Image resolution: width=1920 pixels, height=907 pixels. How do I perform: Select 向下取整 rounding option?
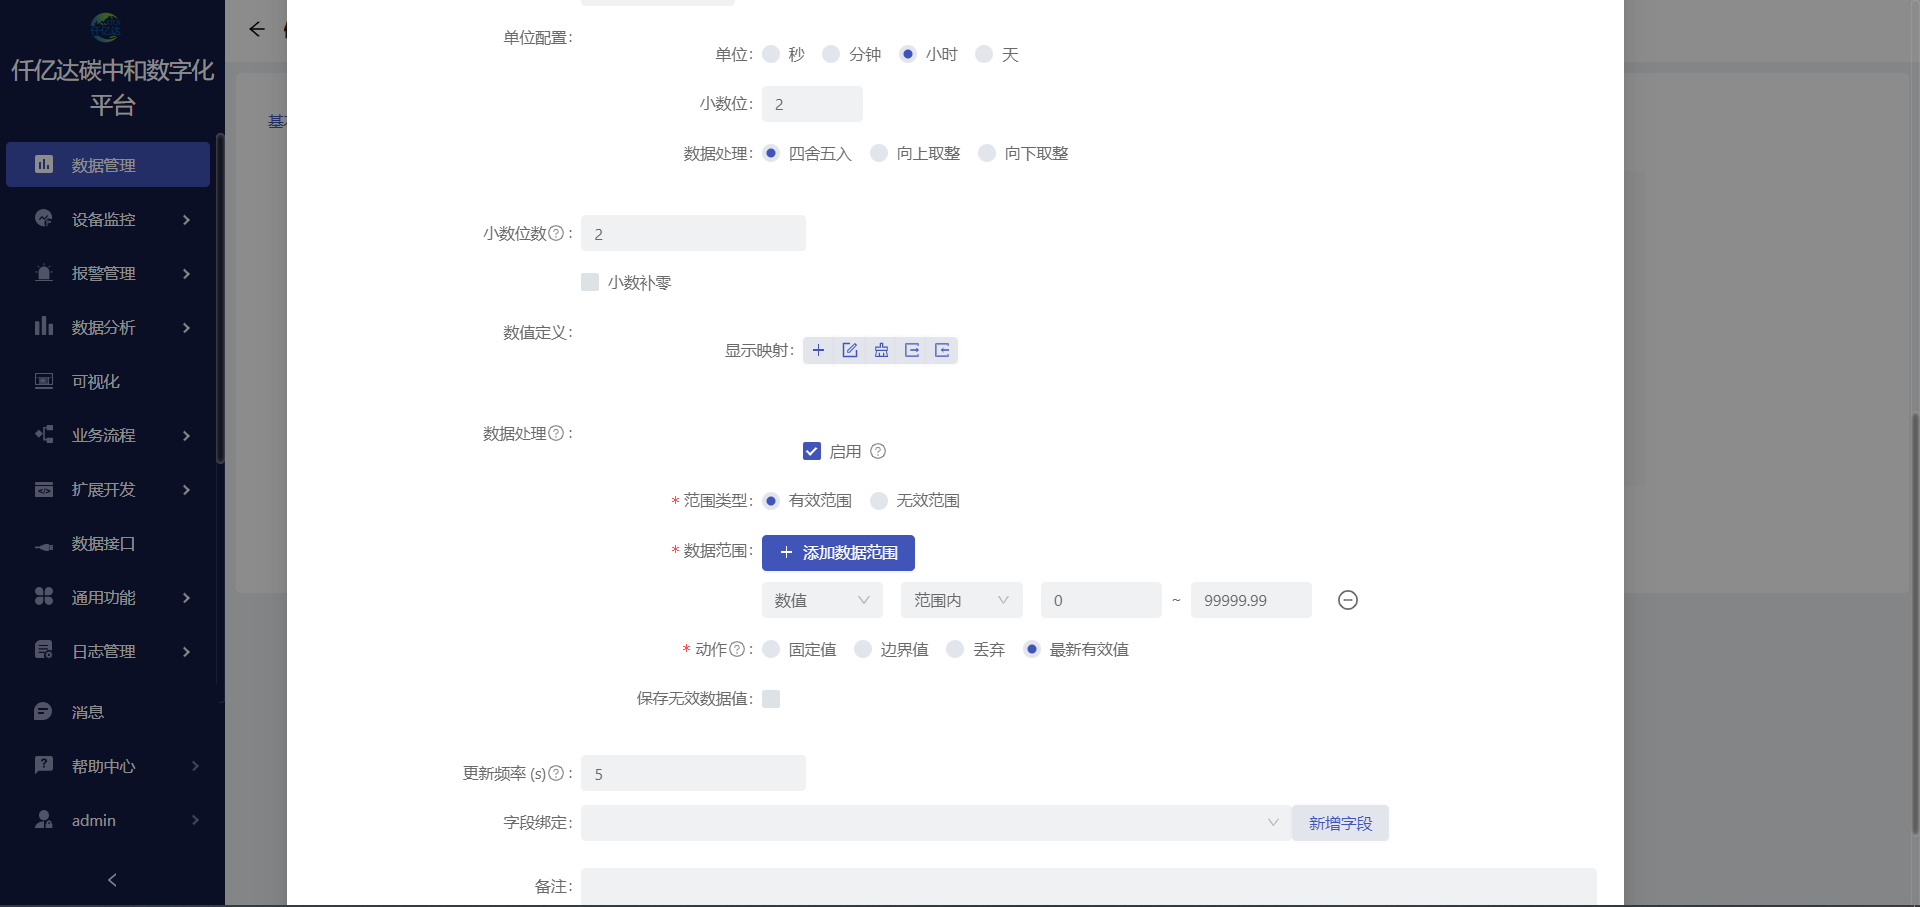[x=987, y=153]
